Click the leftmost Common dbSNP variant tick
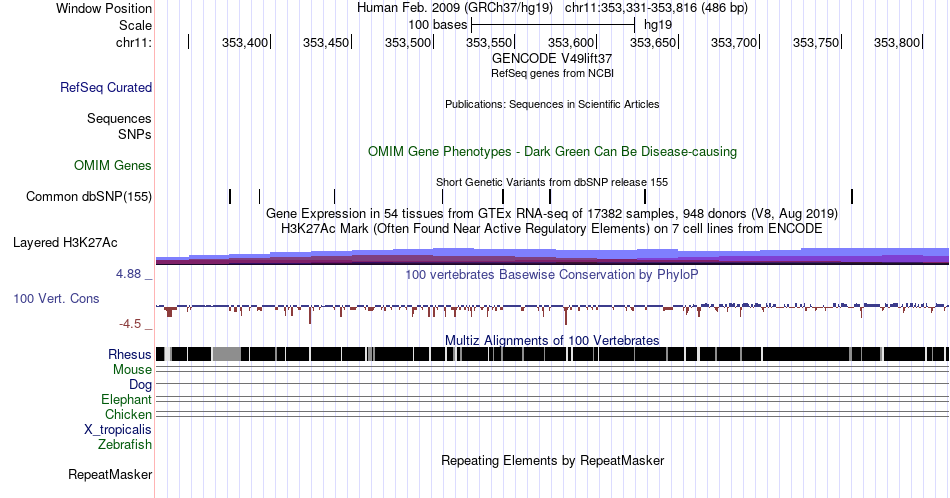The width and height of the screenshot is (950, 498). [x=230, y=196]
